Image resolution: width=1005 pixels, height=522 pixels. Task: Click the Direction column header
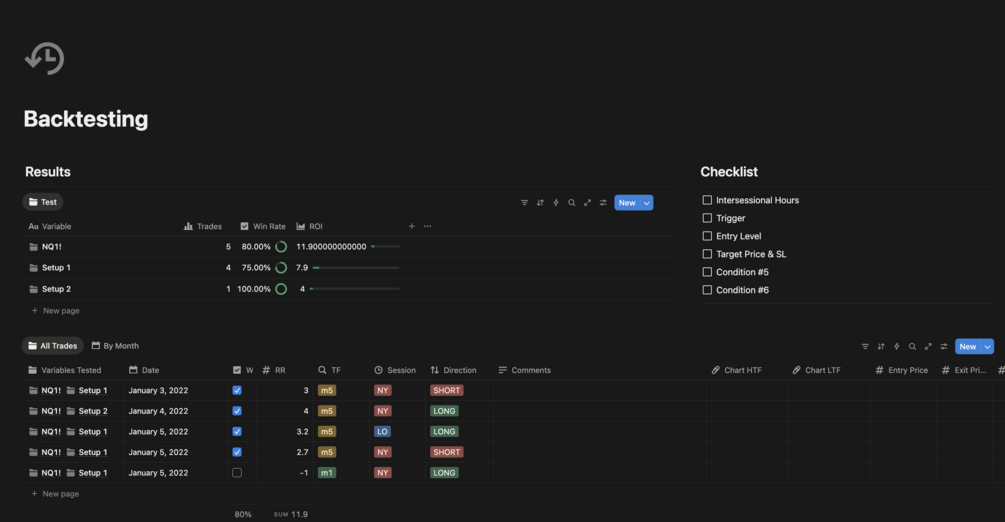pyautogui.click(x=453, y=370)
